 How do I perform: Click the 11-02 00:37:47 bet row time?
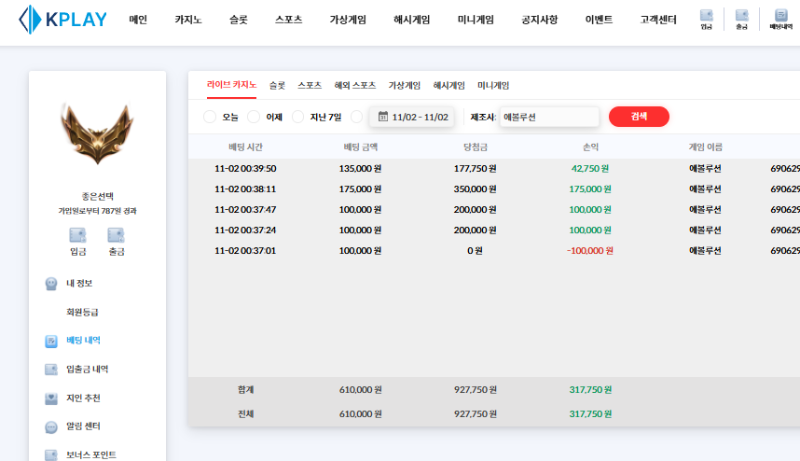click(x=245, y=210)
